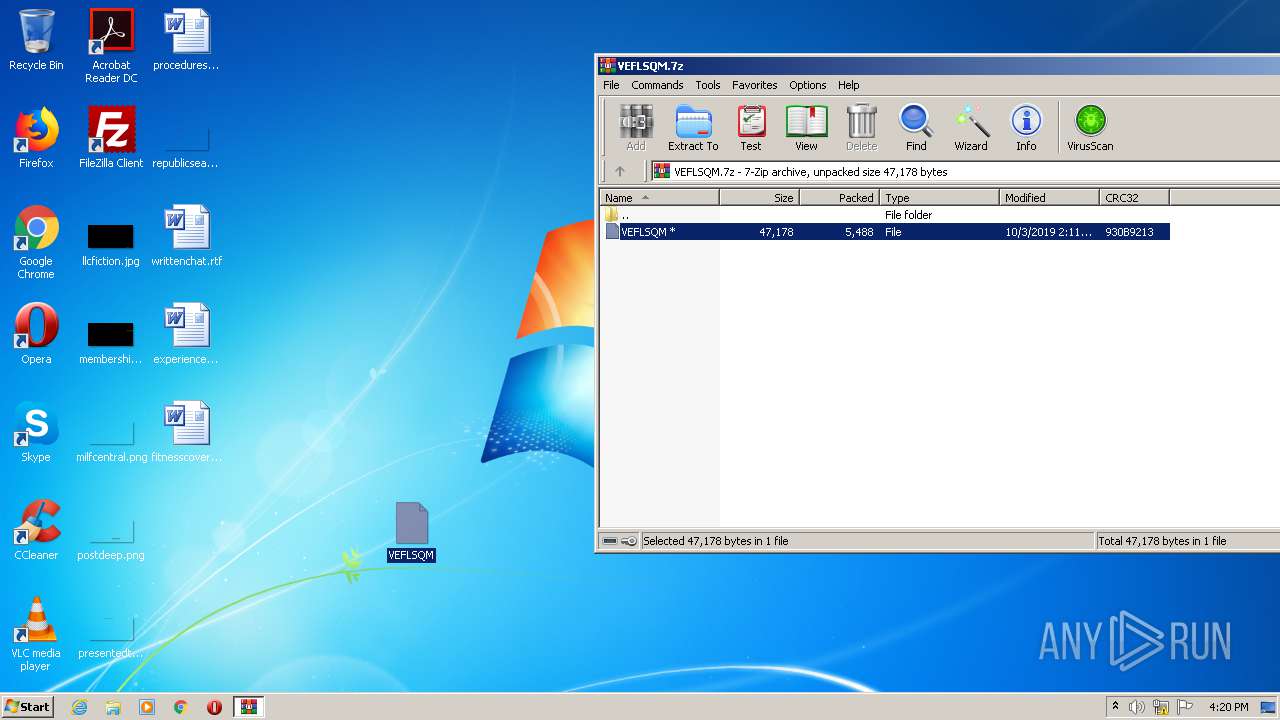Sort by Modified column header
Screen dimensions: 1280x720
(x=1049, y=198)
